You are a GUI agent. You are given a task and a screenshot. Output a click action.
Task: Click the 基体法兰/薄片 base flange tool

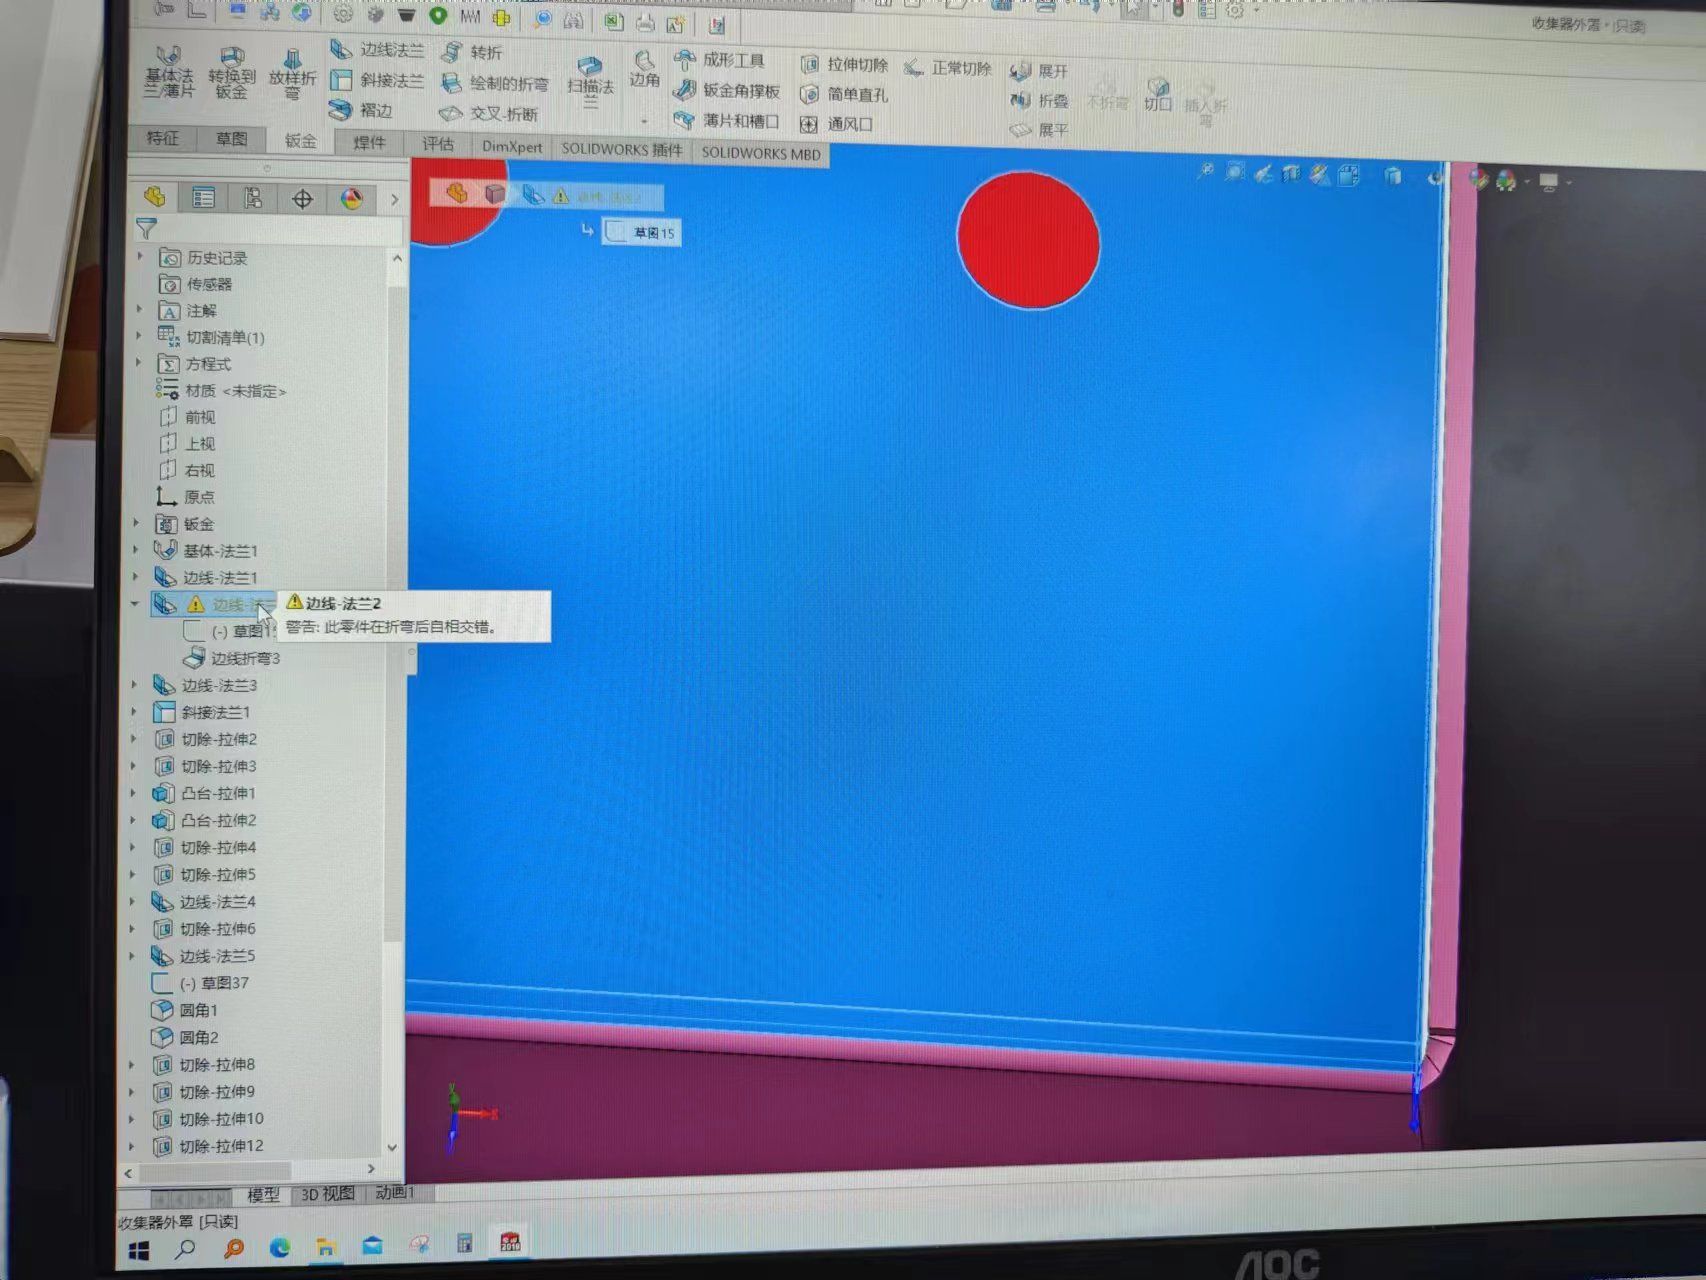pyautogui.click(x=169, y=70)
